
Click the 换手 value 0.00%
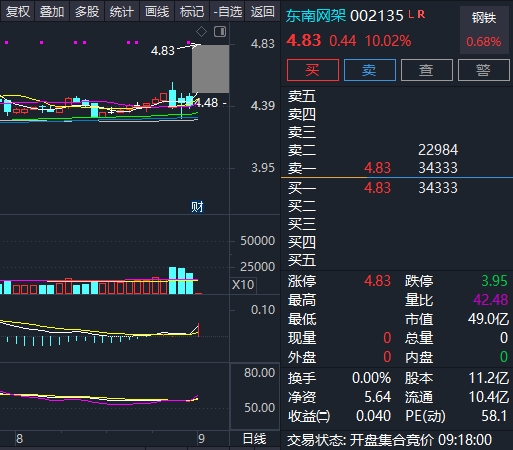click(x=371, y=378)
